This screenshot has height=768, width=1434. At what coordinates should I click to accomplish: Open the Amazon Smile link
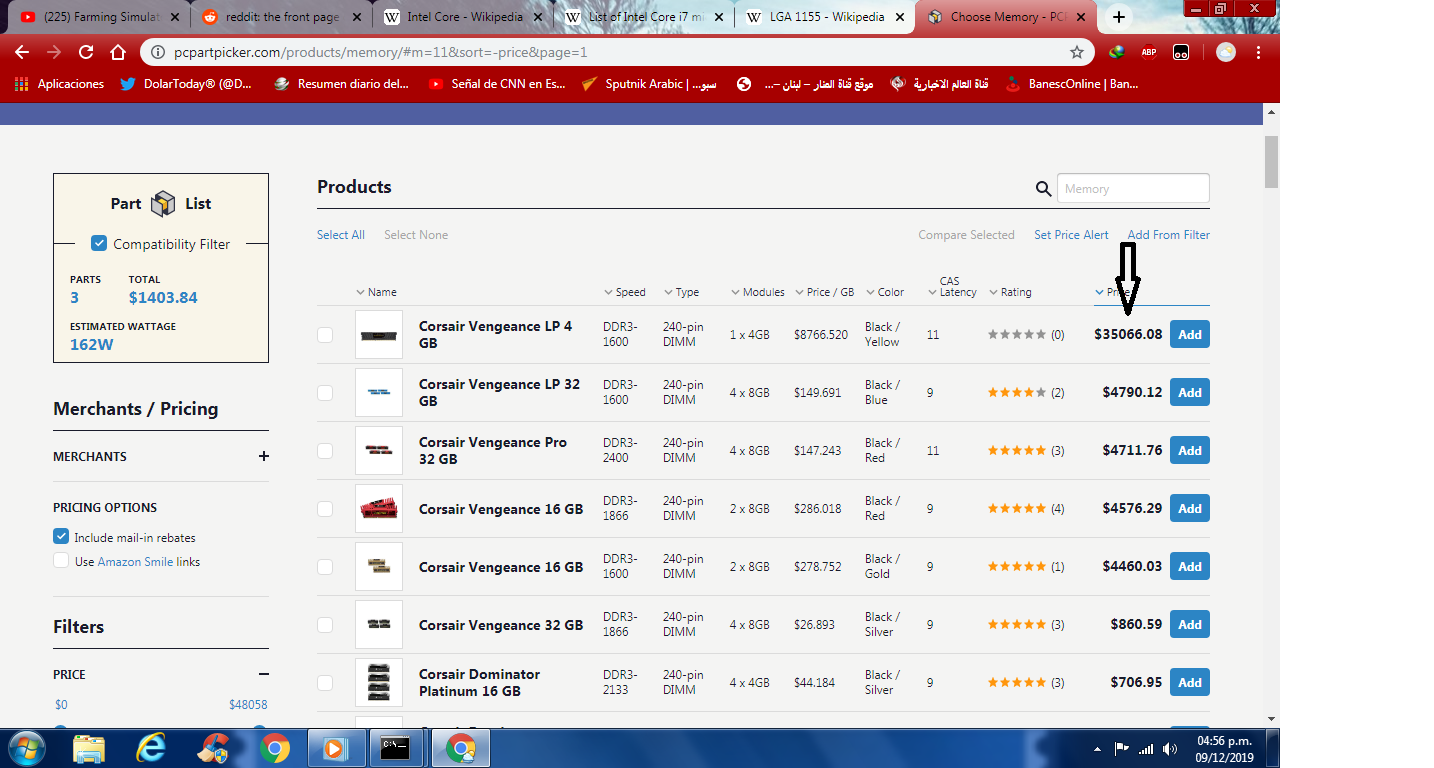pos(135,562)
